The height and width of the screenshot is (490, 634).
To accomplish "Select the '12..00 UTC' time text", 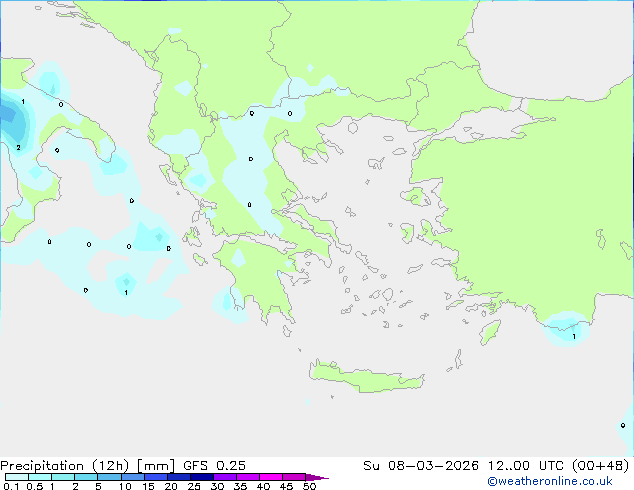I will point(526,466).
